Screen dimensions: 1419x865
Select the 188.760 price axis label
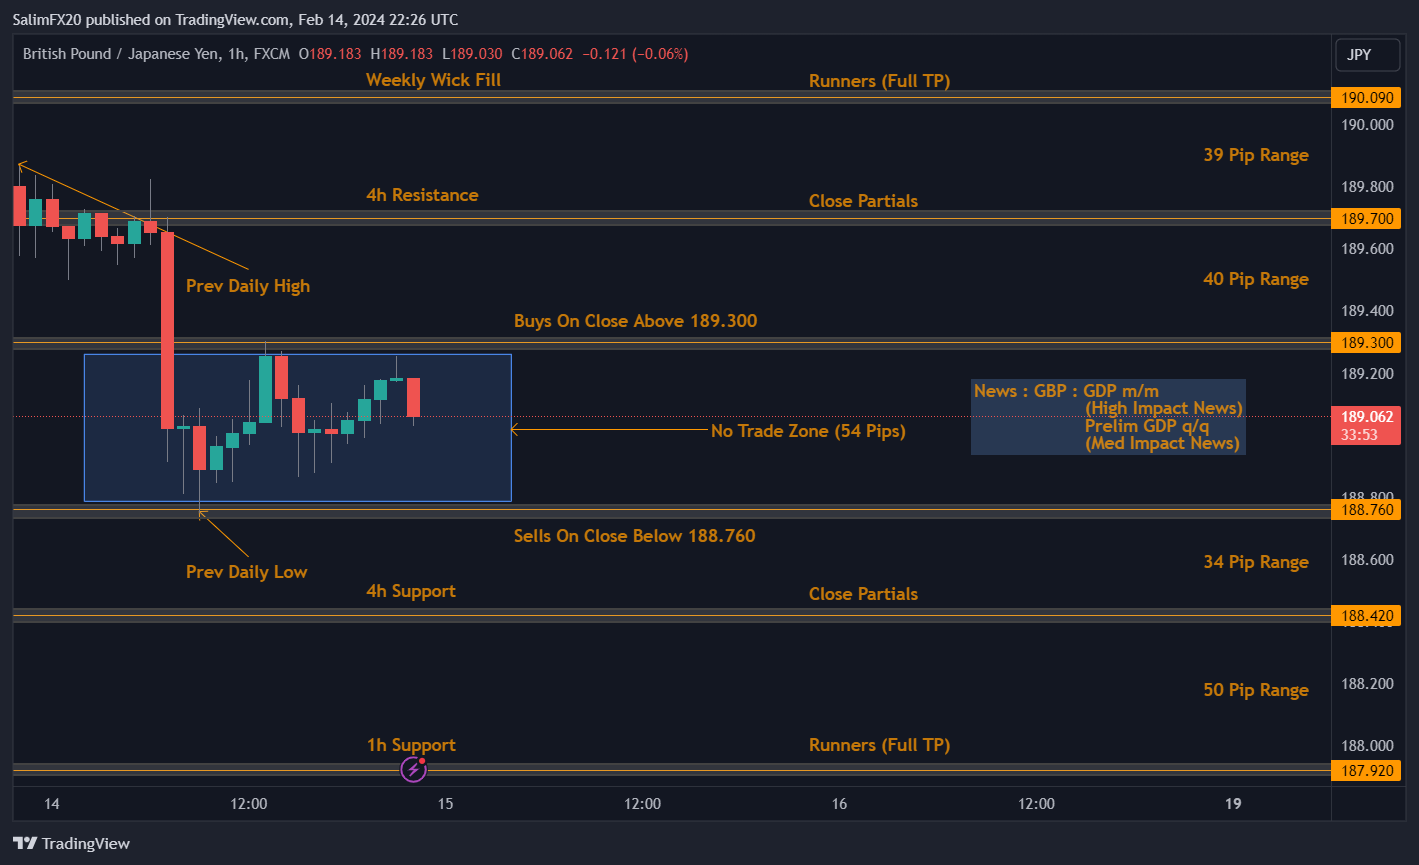point(1366,511)
